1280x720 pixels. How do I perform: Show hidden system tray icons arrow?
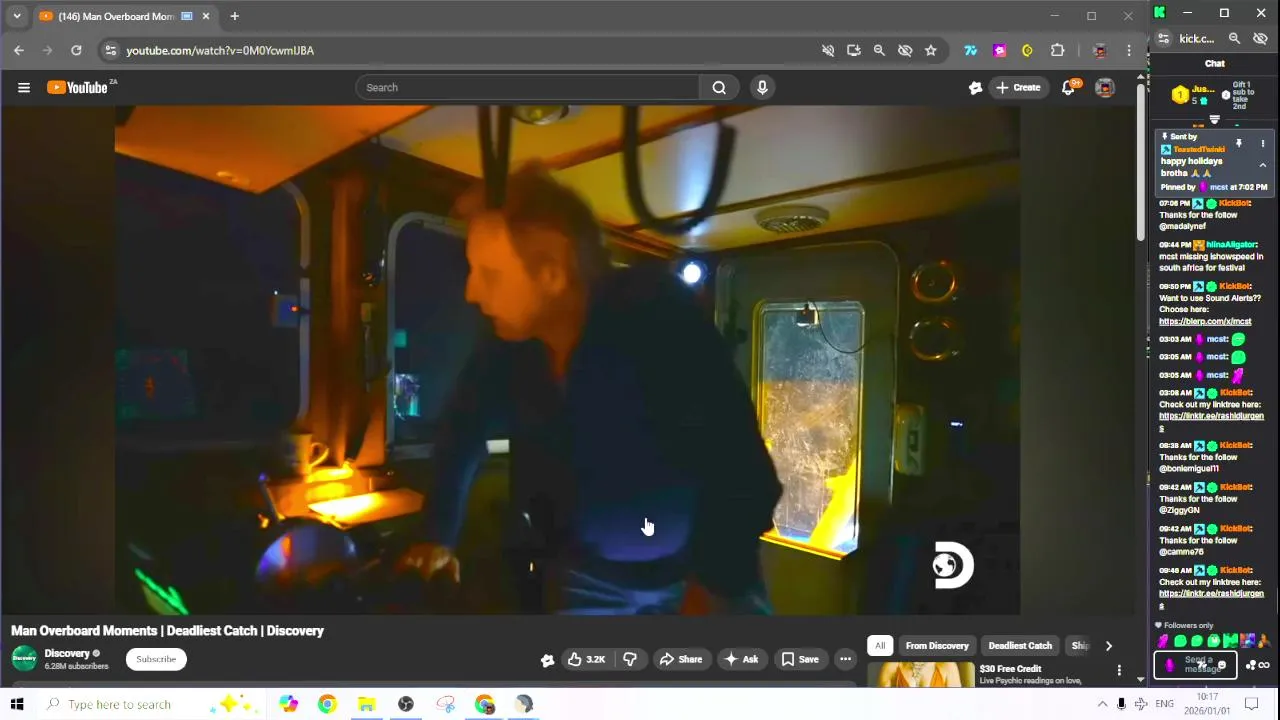point(1103,704)
